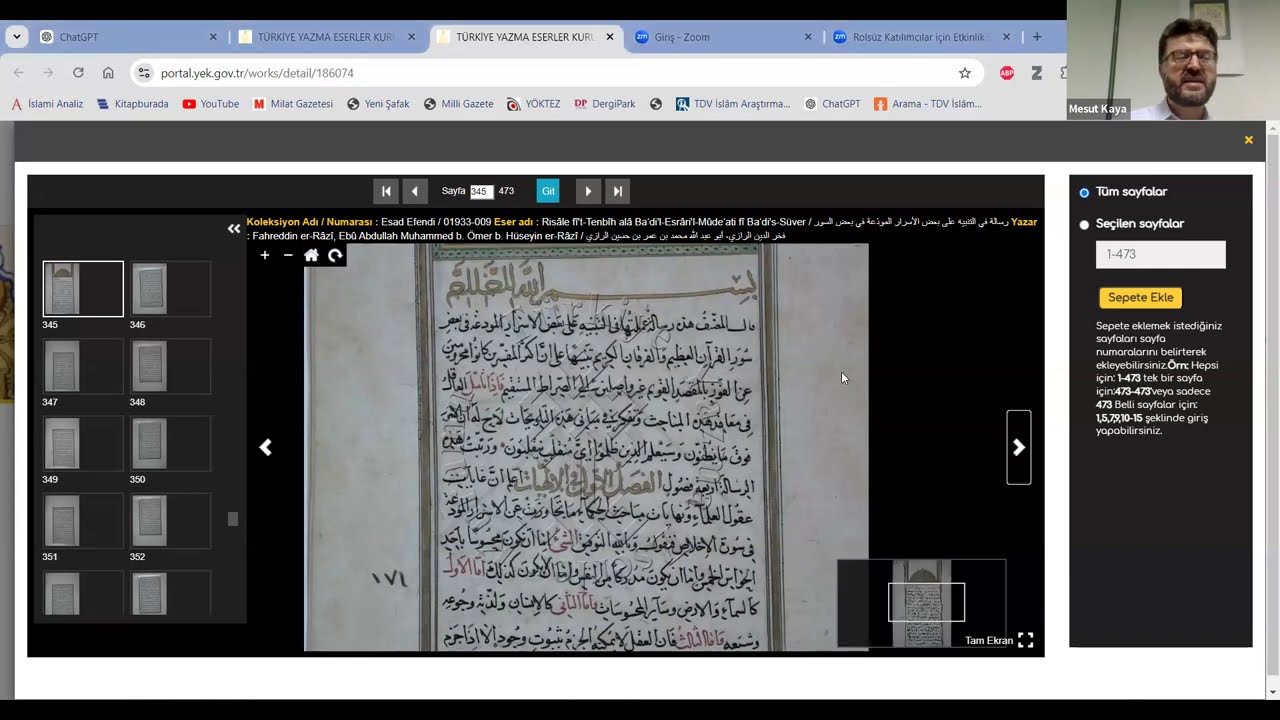Image resolution: width=1280 pixels, height=720 pixels.
Task: Click the thumbnail panel scrollbar handle
Action: (233, 519)
